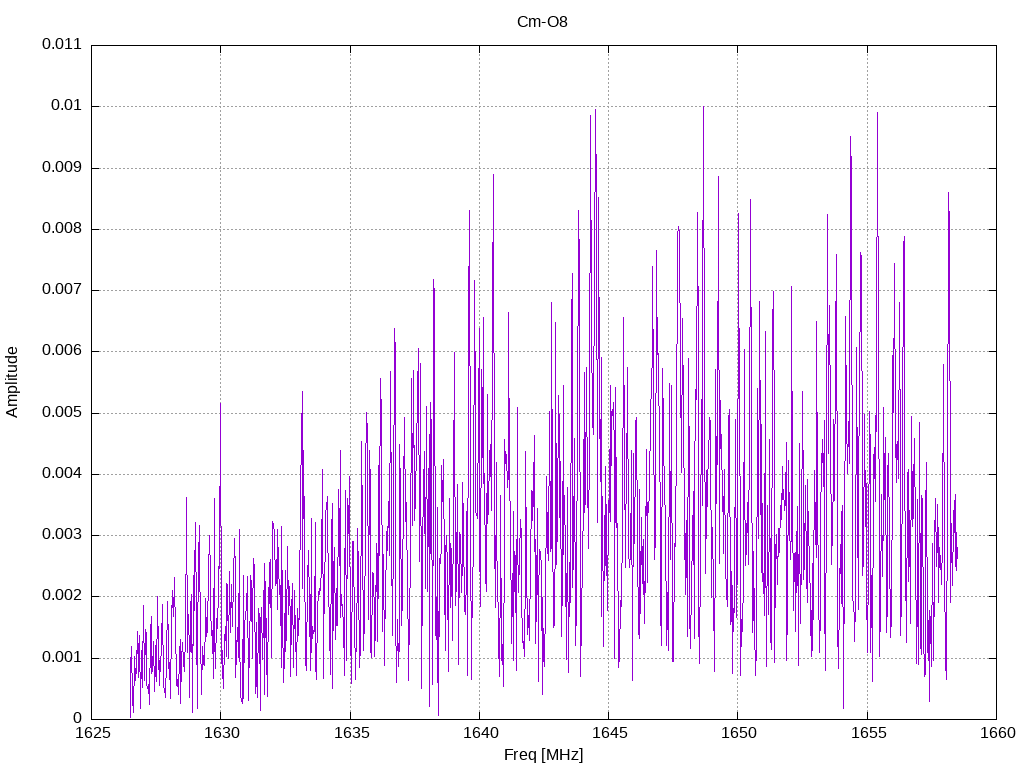Click the 0.002 y-axis tick label
Viewport: 1024px width, 768px height.
pos(62,595)
